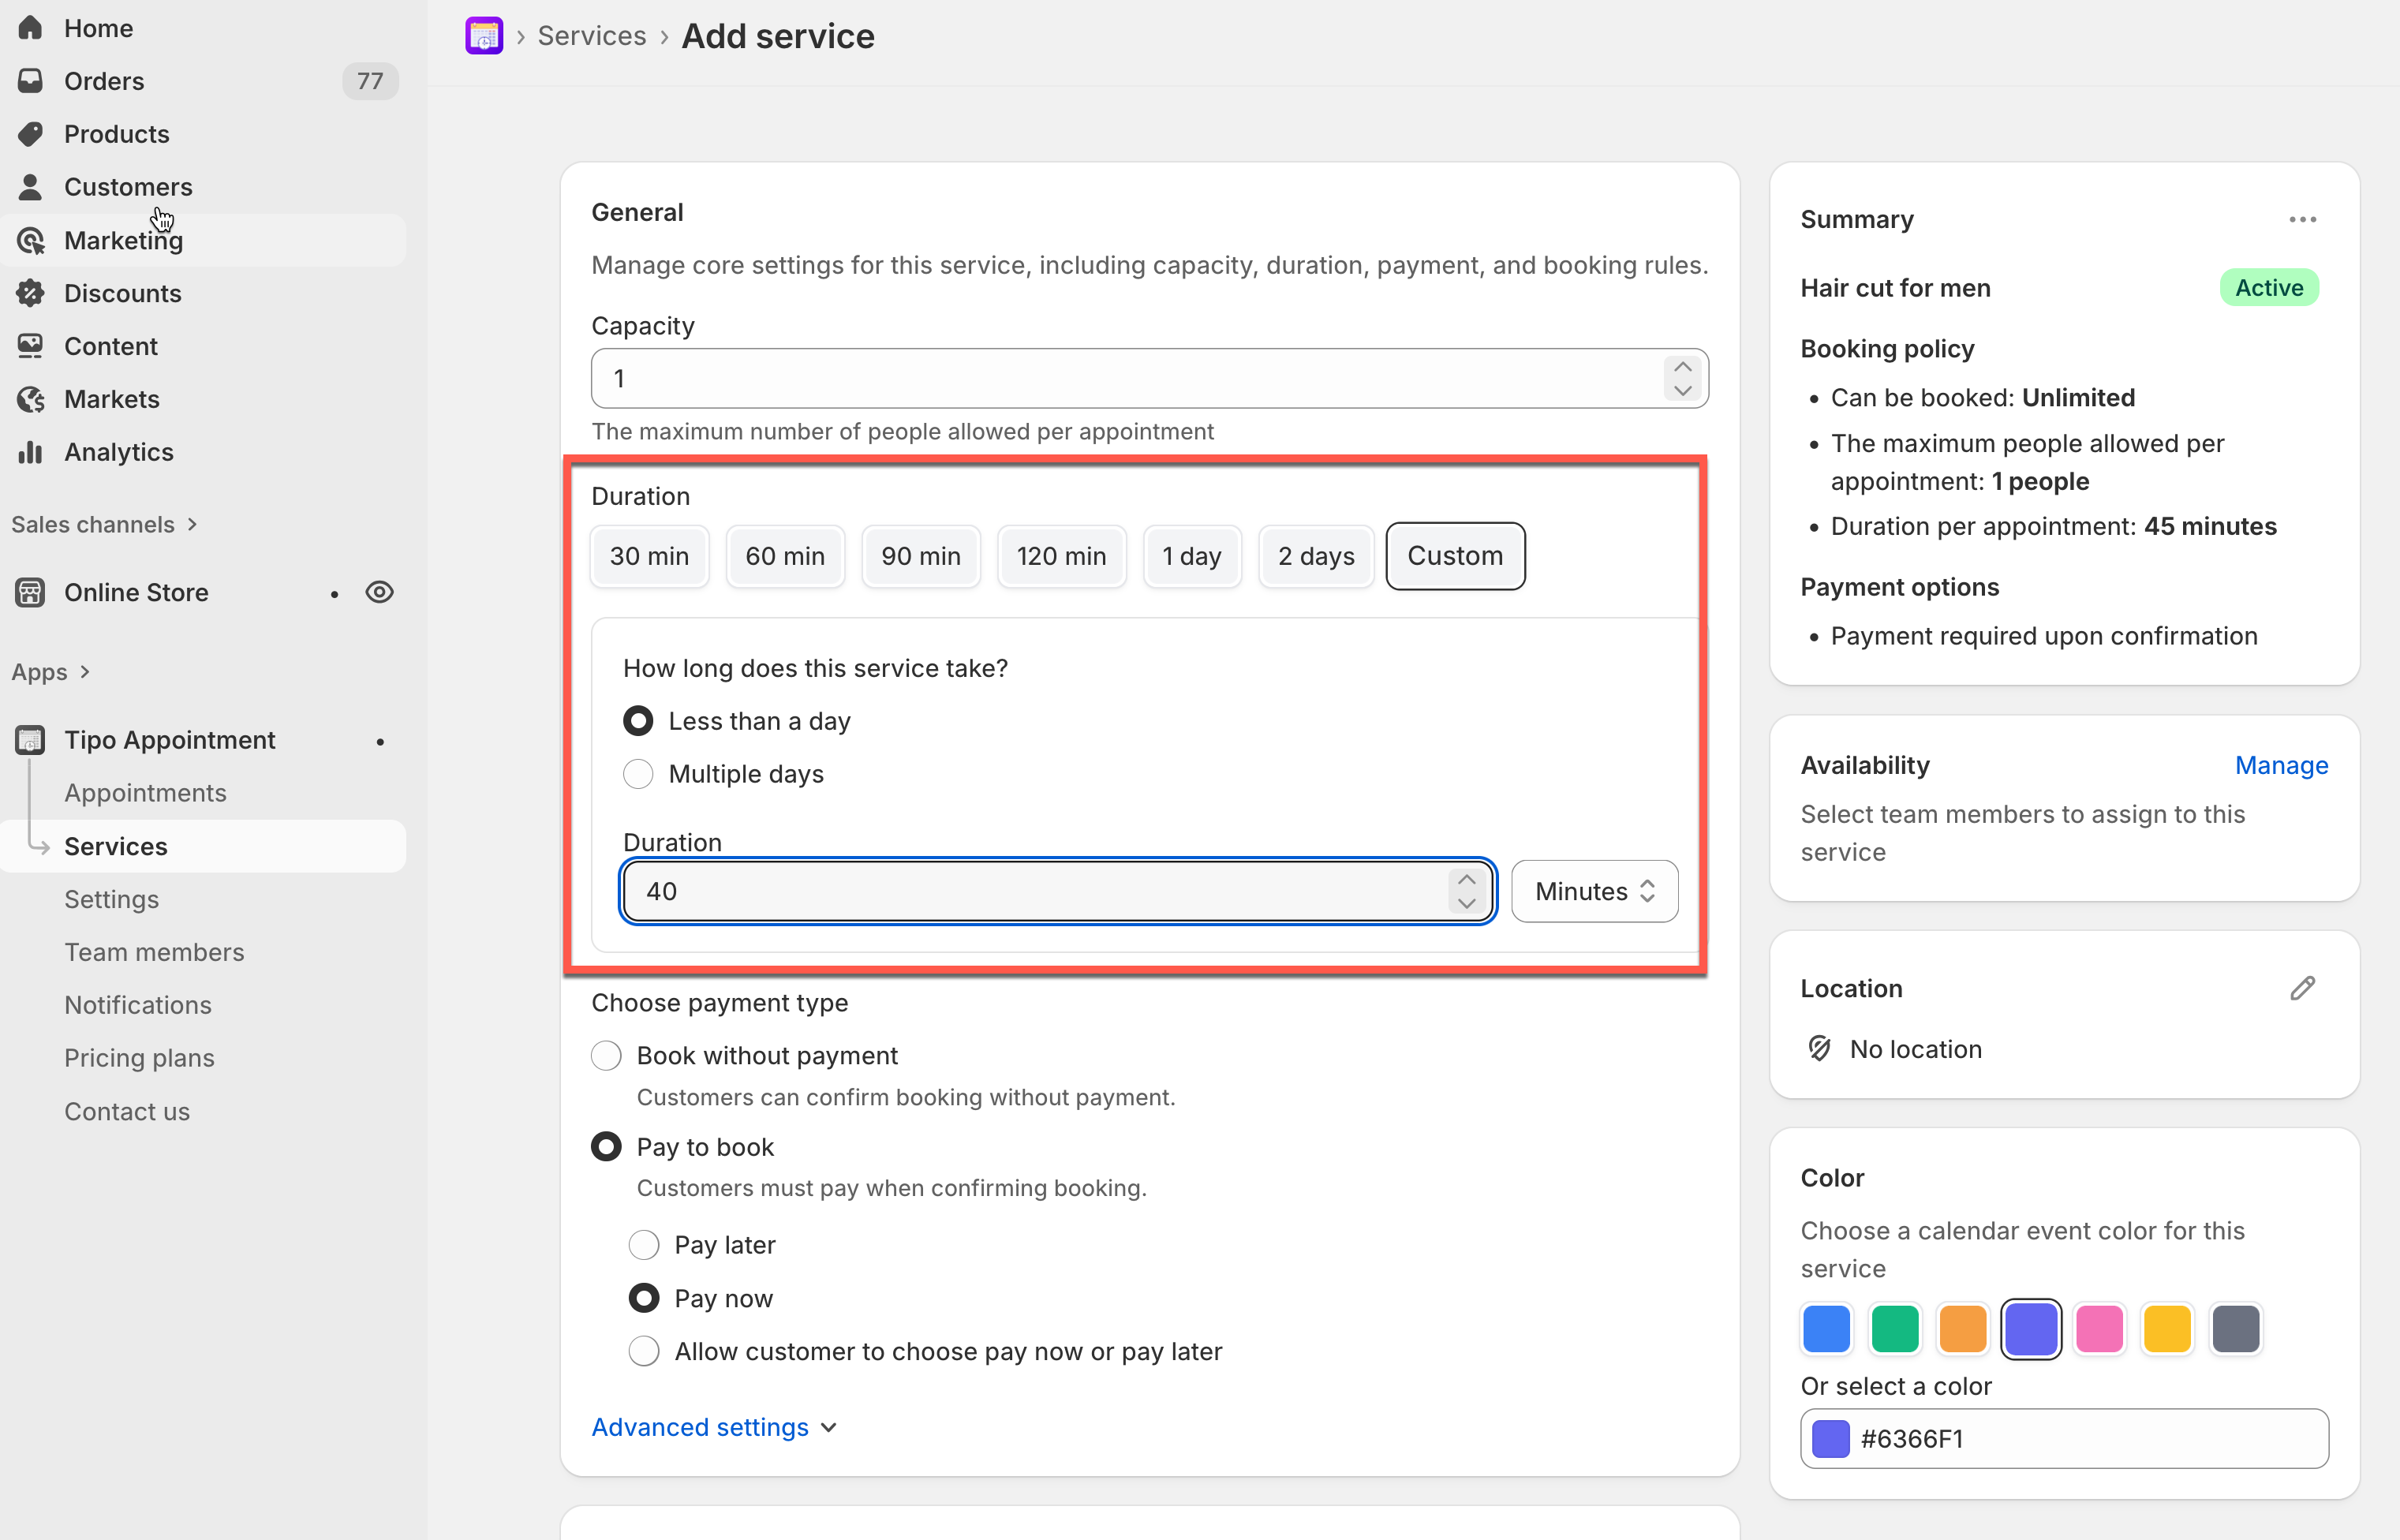Select the Pay later radio button
The height and width of the screenshot is (1540, 2400).
[644, 1245]
